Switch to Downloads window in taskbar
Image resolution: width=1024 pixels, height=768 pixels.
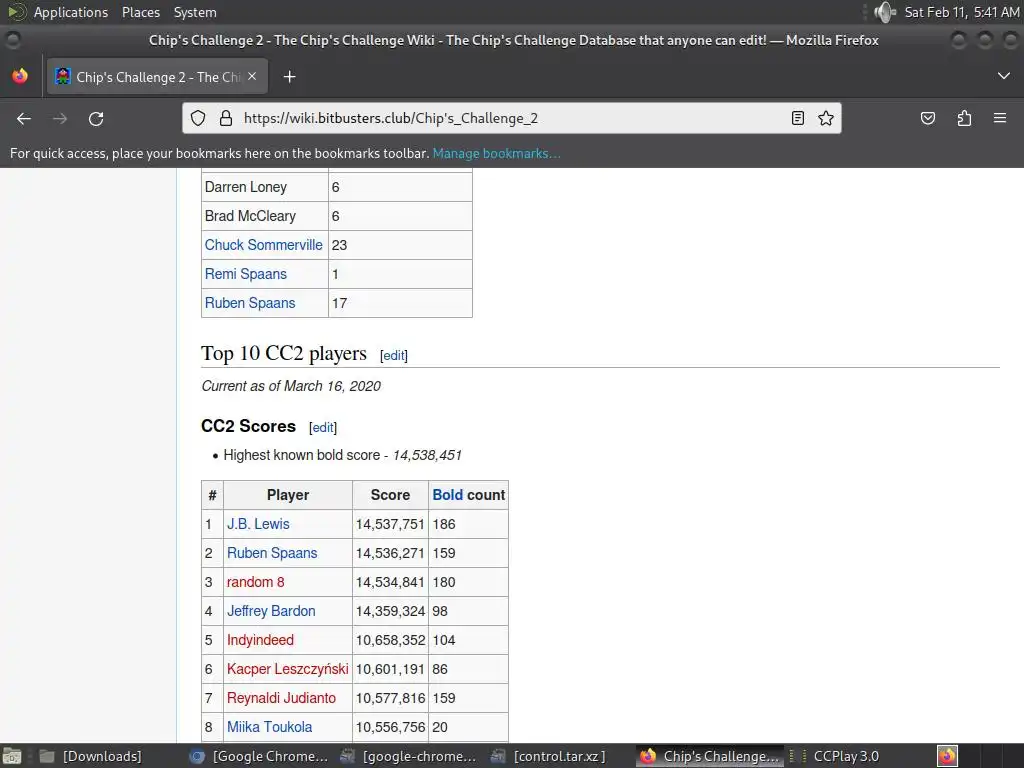91,756
